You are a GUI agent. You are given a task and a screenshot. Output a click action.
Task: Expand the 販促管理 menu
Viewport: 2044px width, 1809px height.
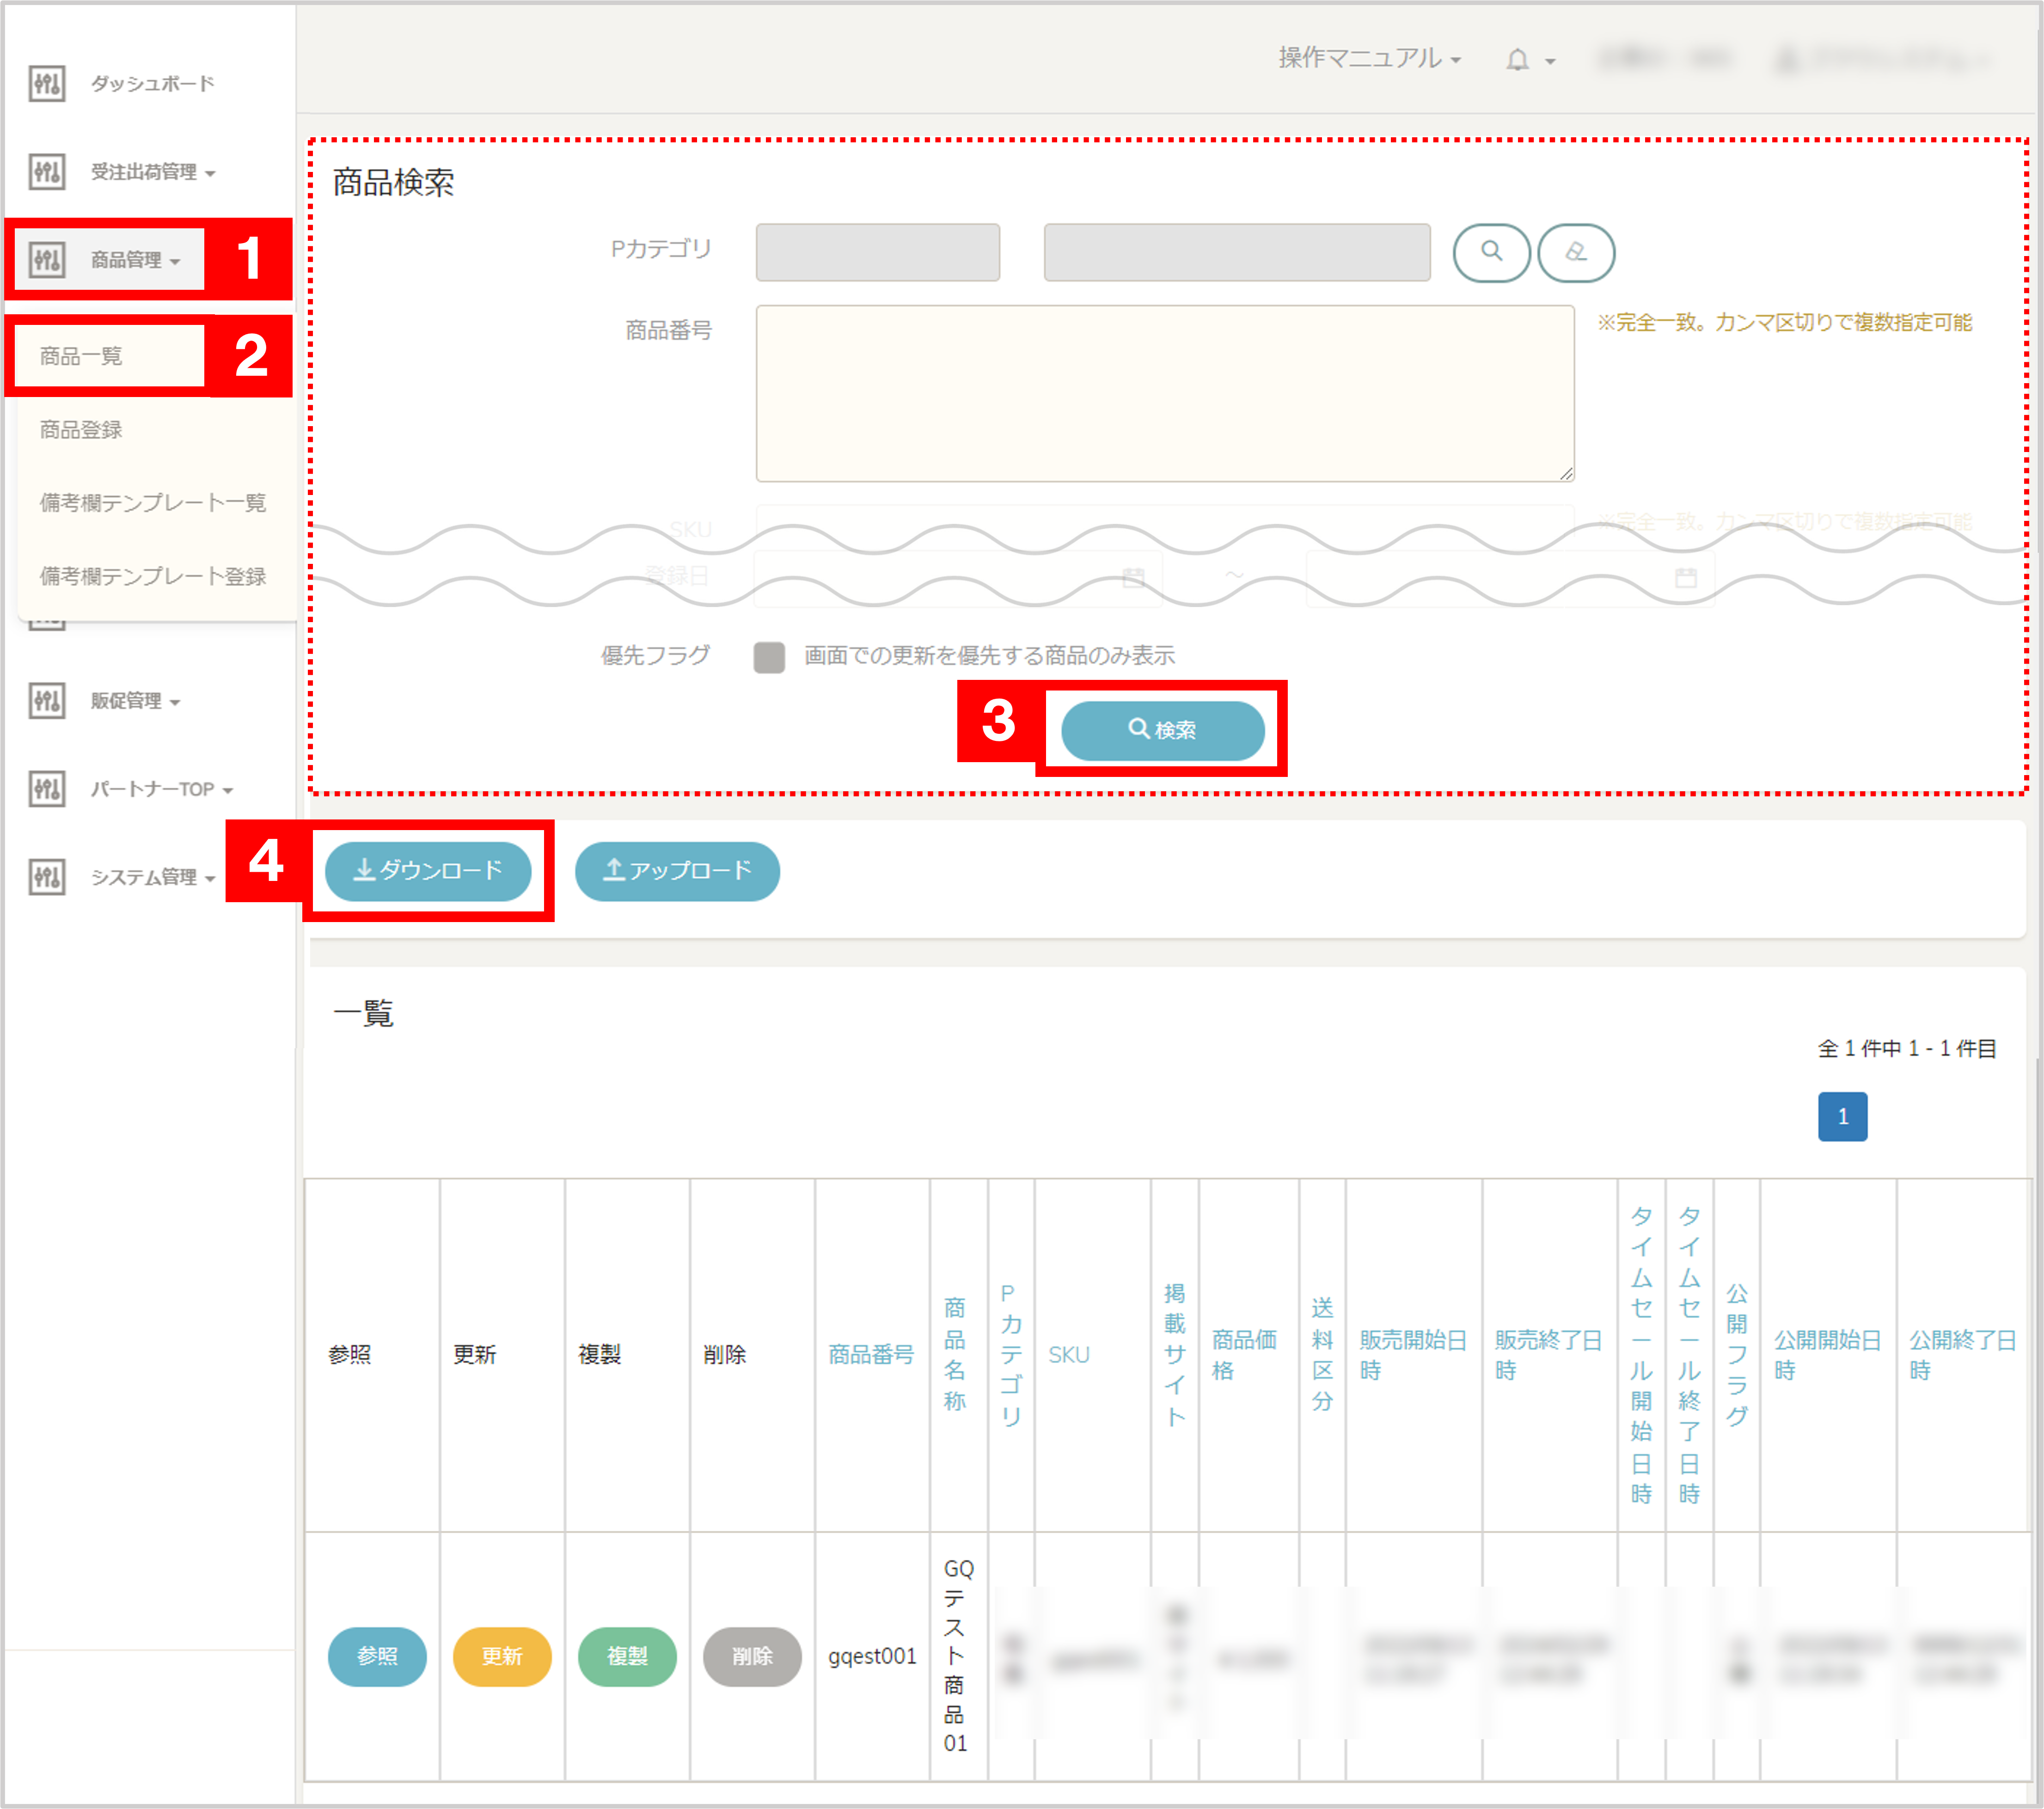point(136,701)
